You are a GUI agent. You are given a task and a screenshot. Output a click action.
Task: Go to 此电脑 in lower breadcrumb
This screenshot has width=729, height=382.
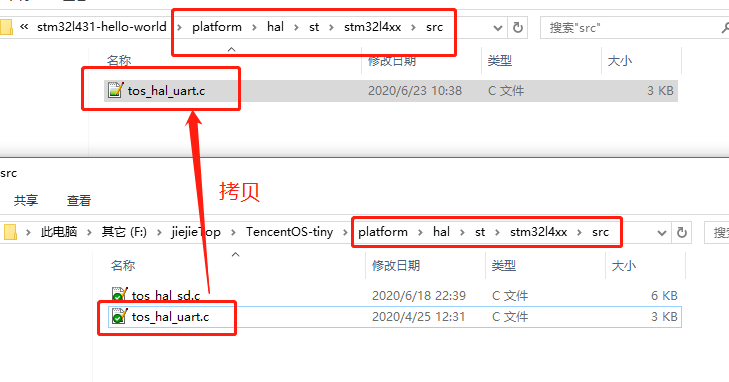click(x=59, y=232)
